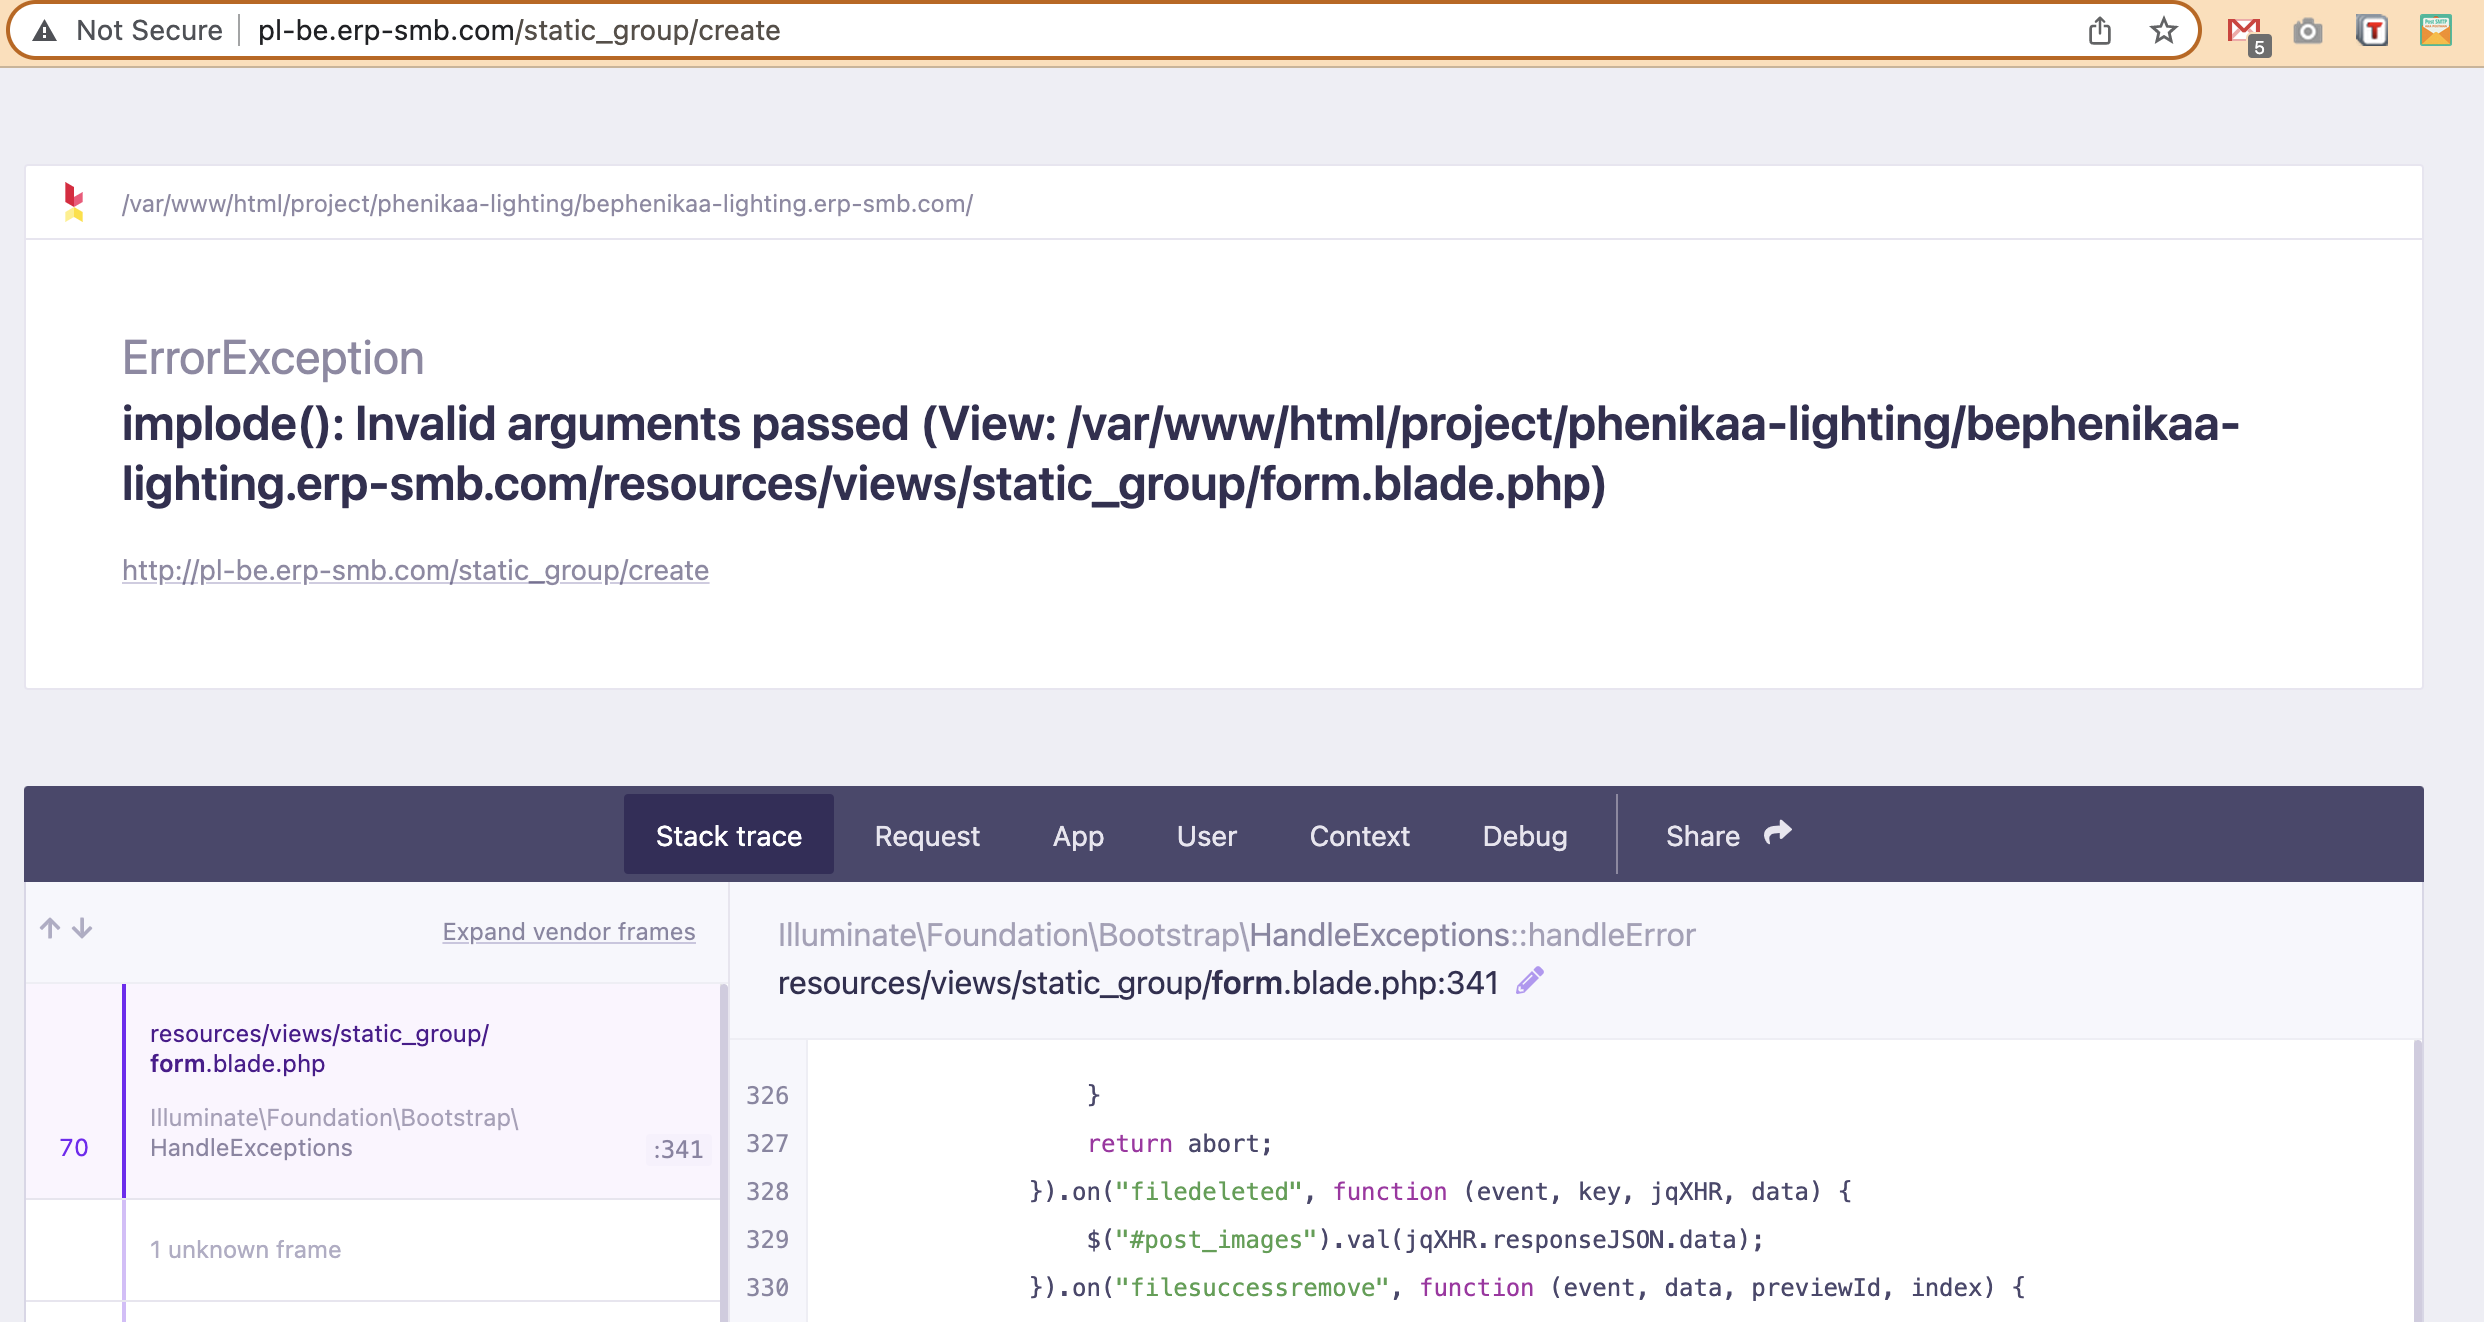Open the Context tab
This screenshot has width=2484, height=1322.
(1359, 835)
